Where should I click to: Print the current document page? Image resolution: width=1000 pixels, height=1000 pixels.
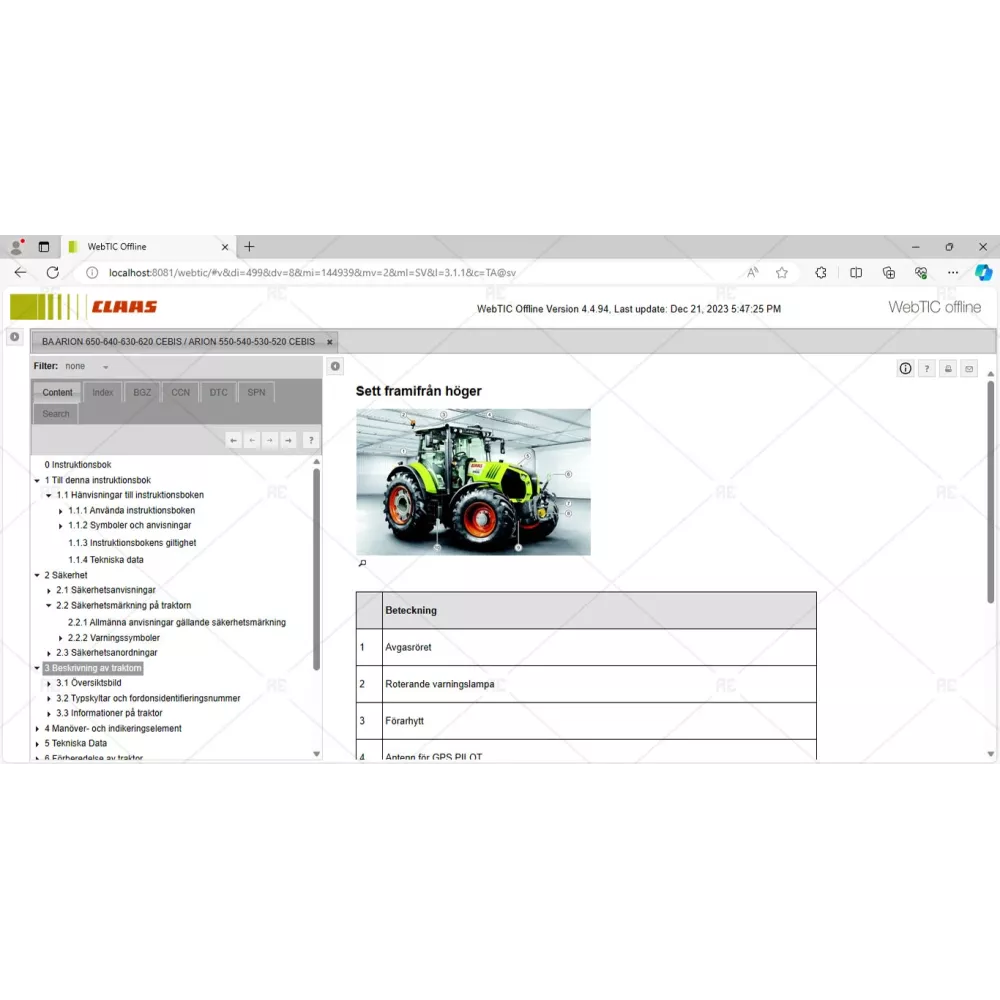(948, 369)
